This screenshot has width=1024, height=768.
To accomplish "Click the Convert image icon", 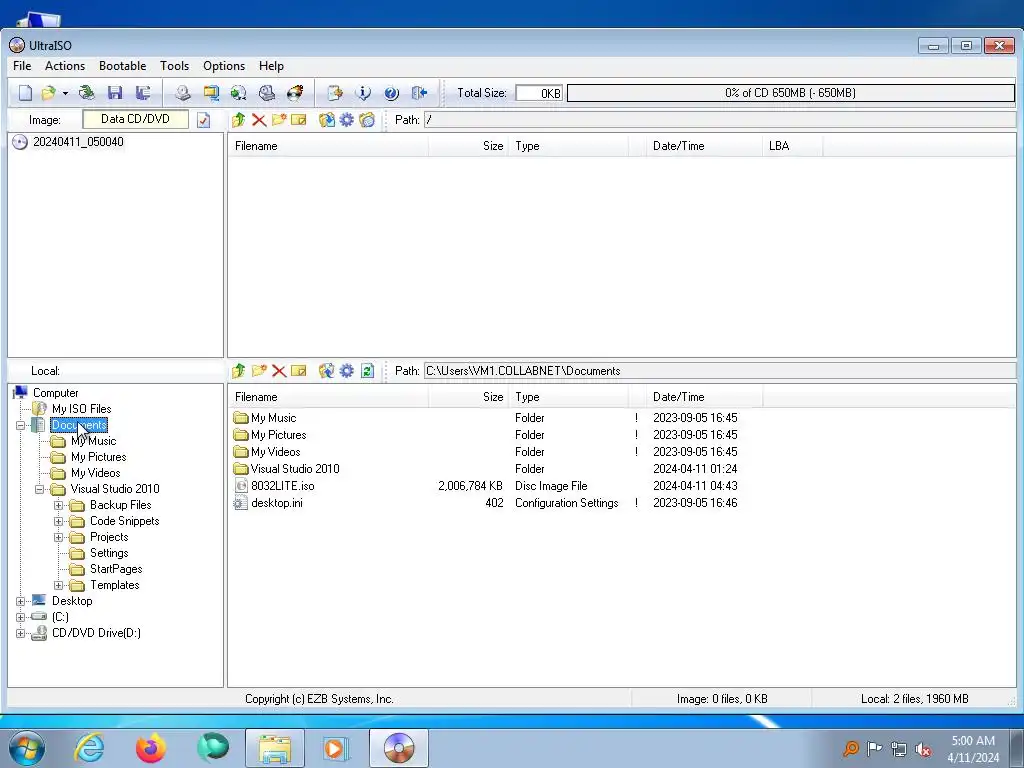I will pyautogui.click(x=238, y=93).
